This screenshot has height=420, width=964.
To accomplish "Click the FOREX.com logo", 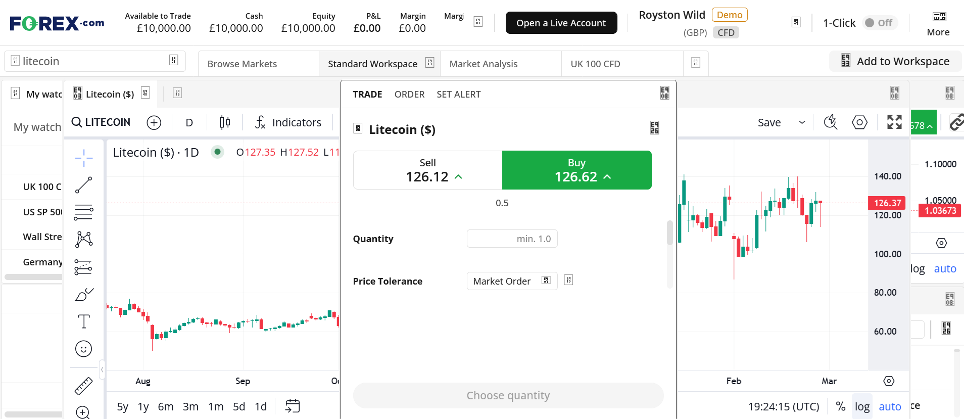I will [57, 23].
